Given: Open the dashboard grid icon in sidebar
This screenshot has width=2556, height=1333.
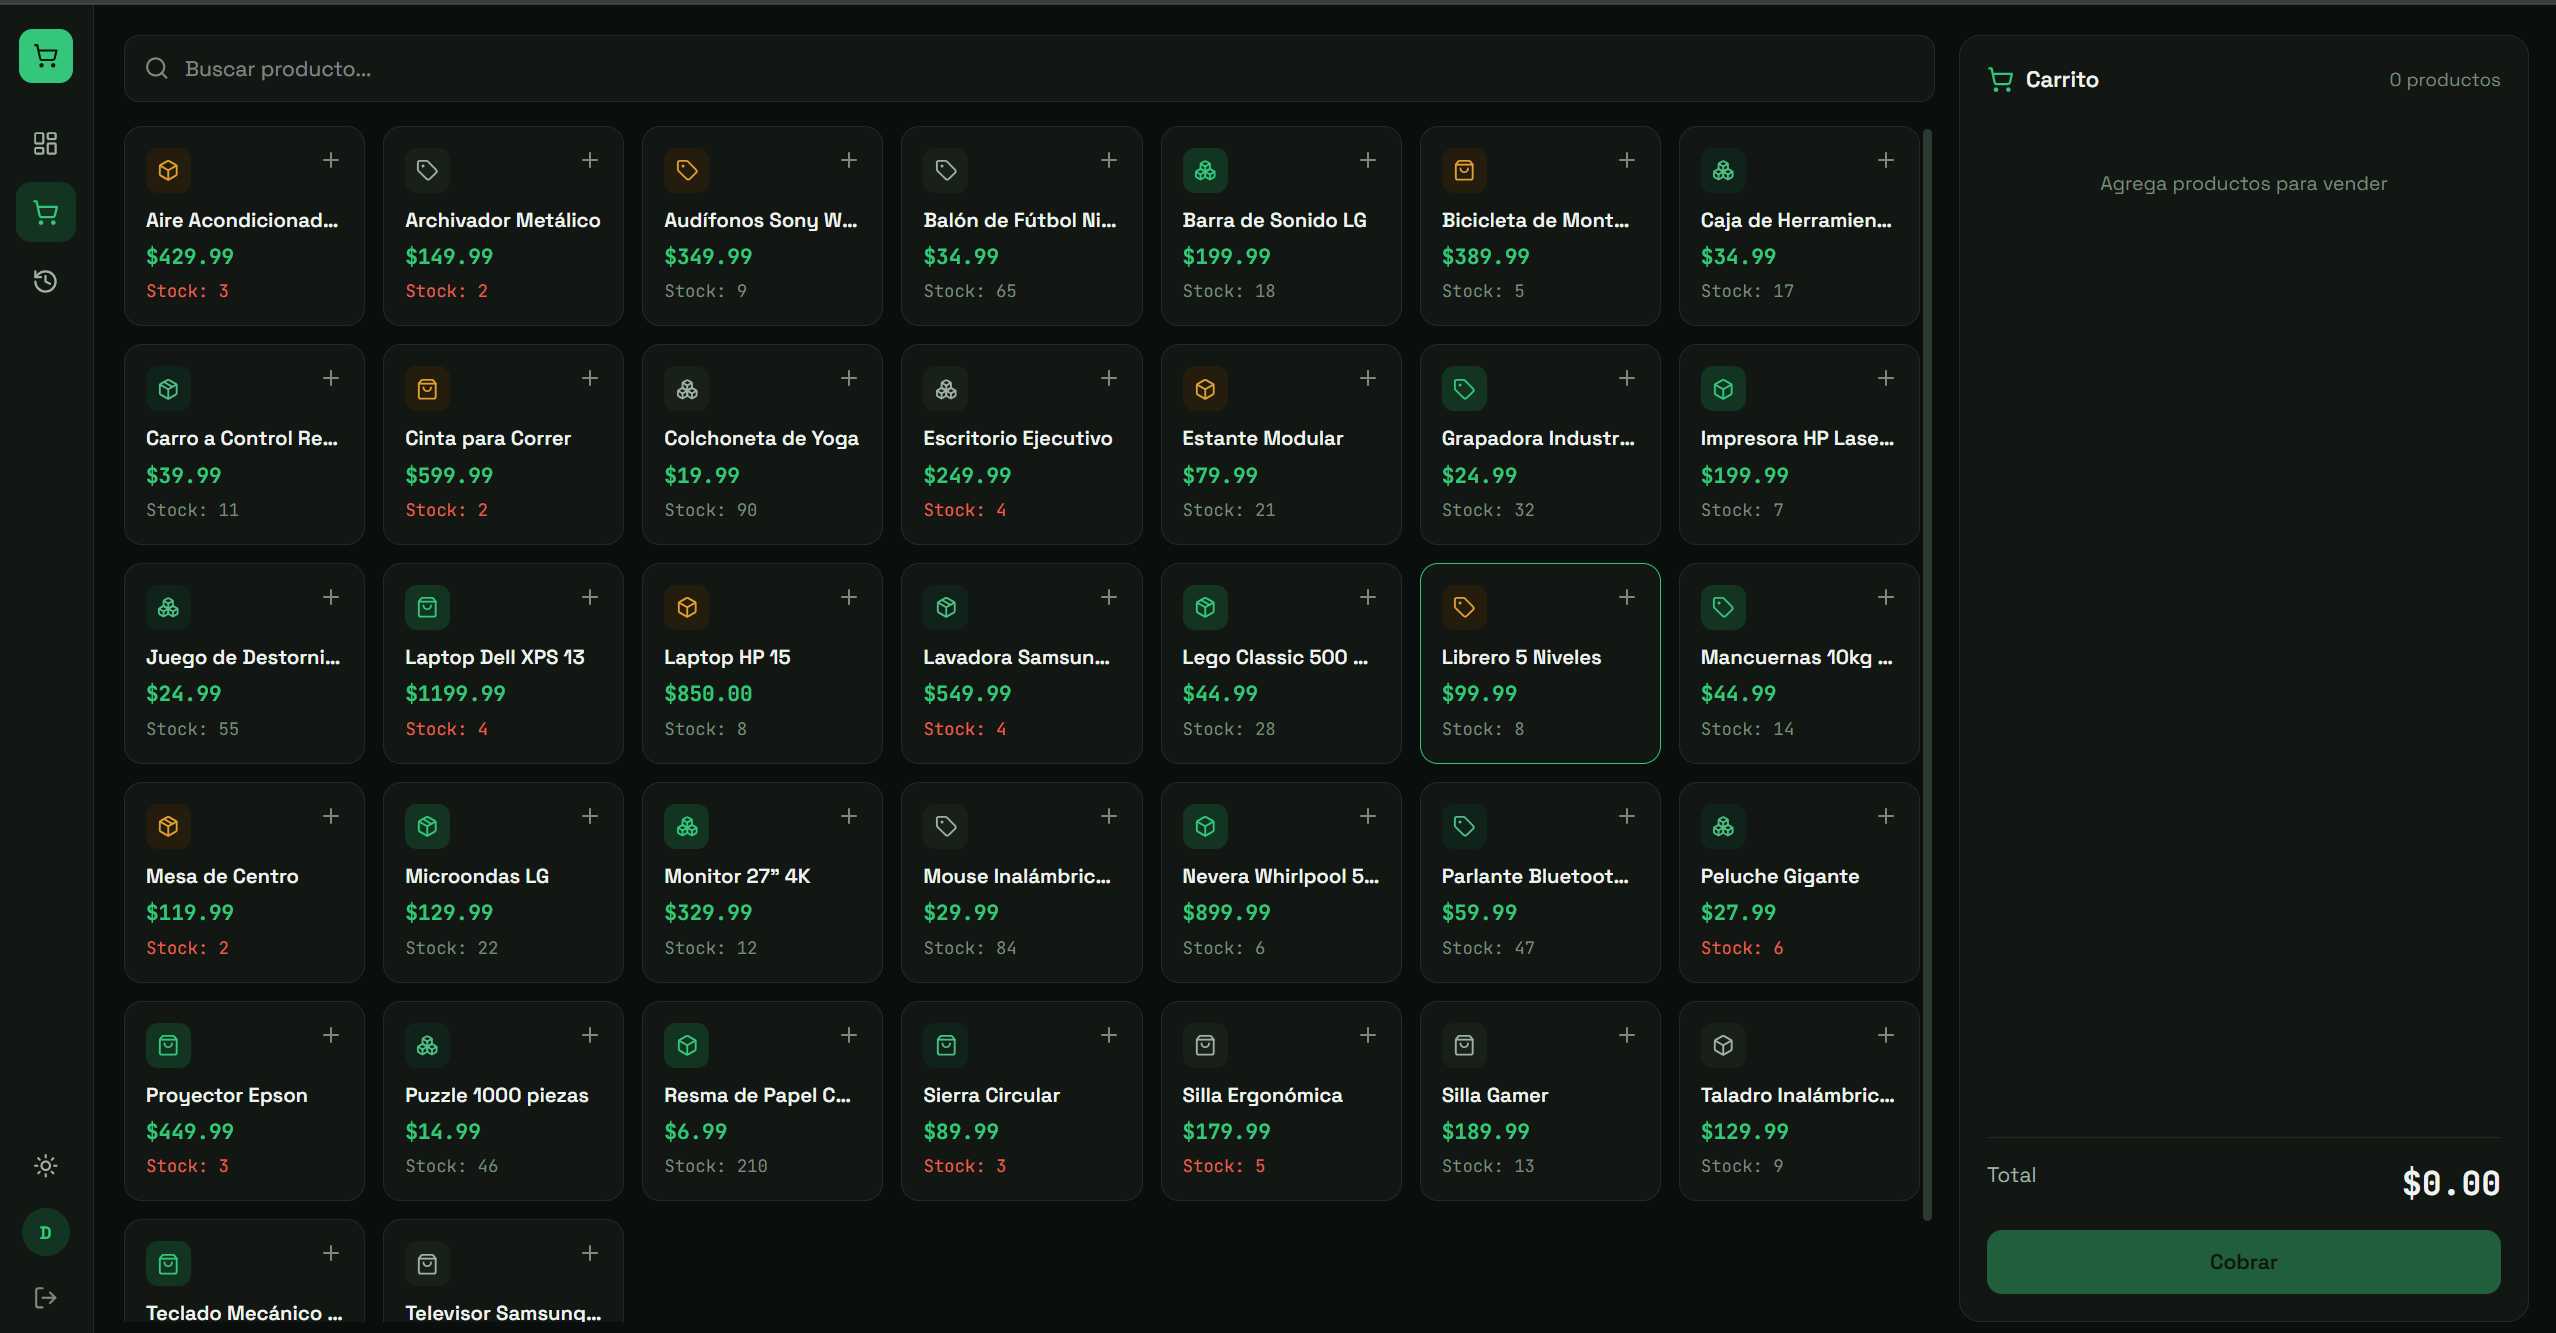Looking at the screenshot, I should point(45,143).
